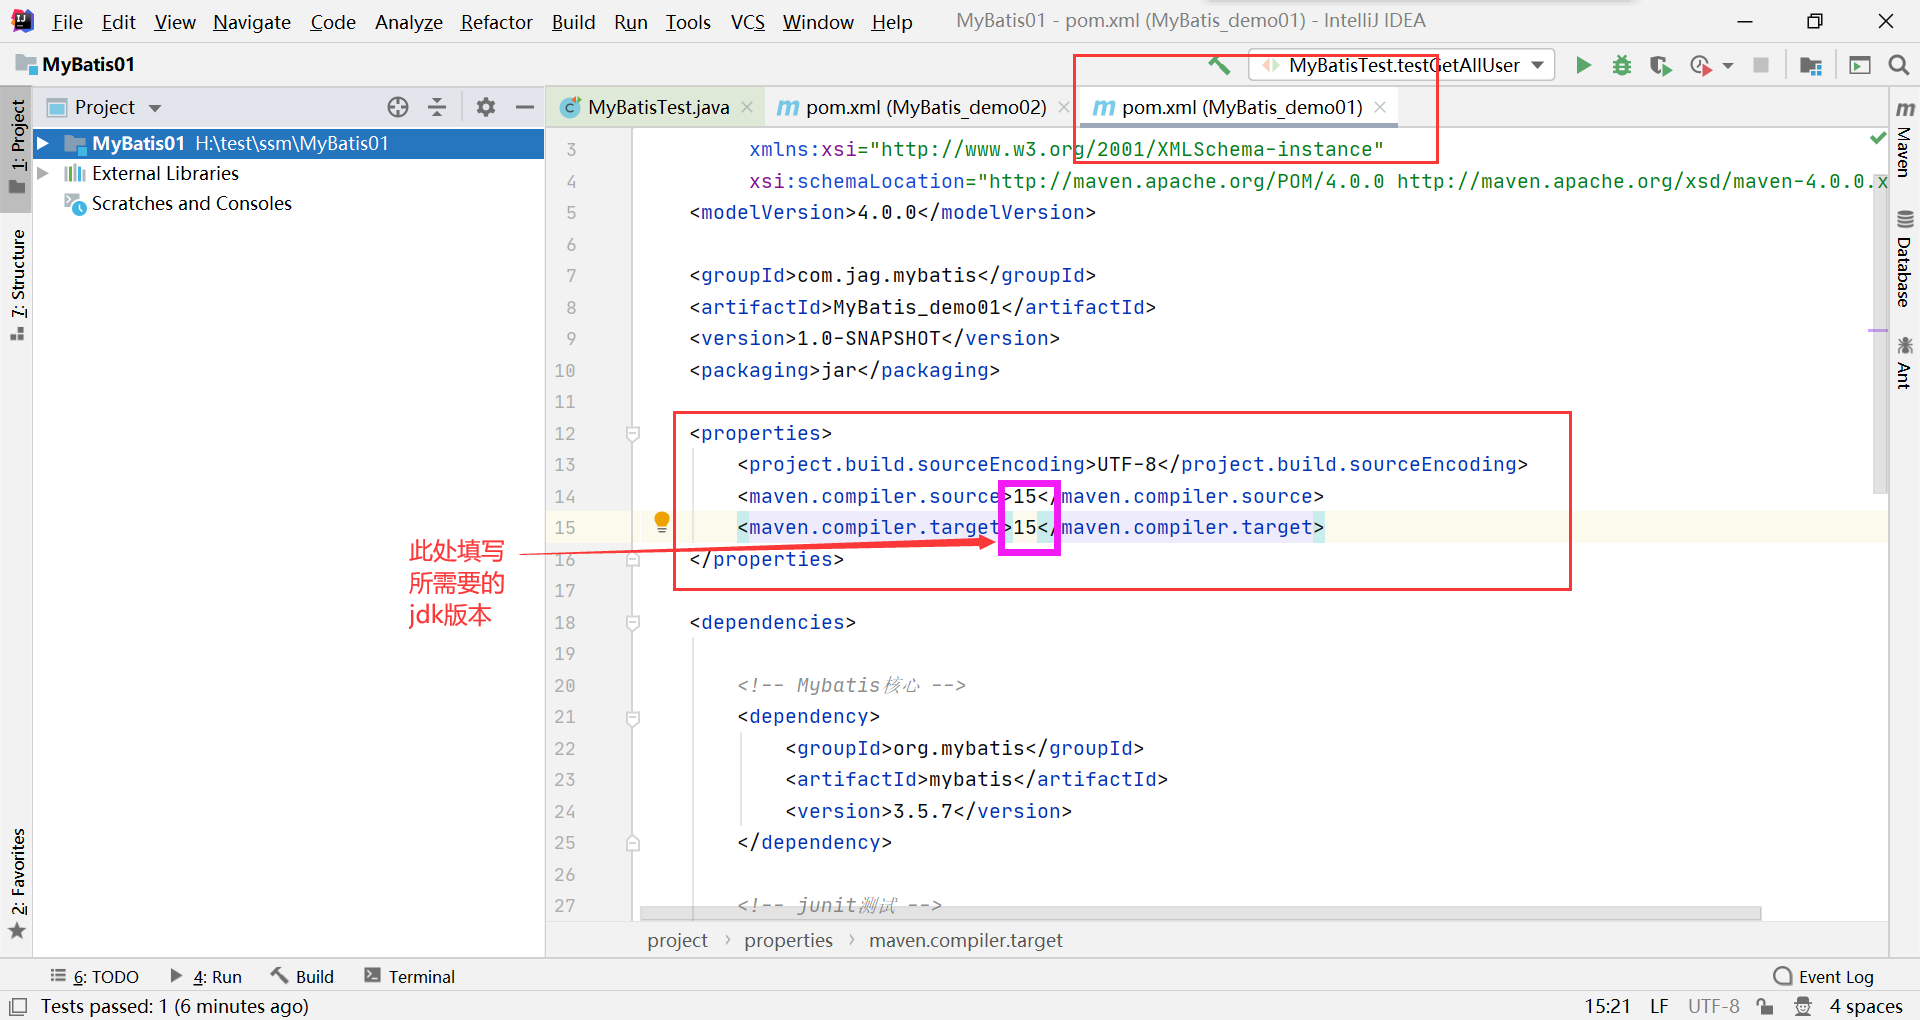Screen dimensions: 1920x1020
Task: Click the line separator LF indicator
Action: click(1659, 1006)
